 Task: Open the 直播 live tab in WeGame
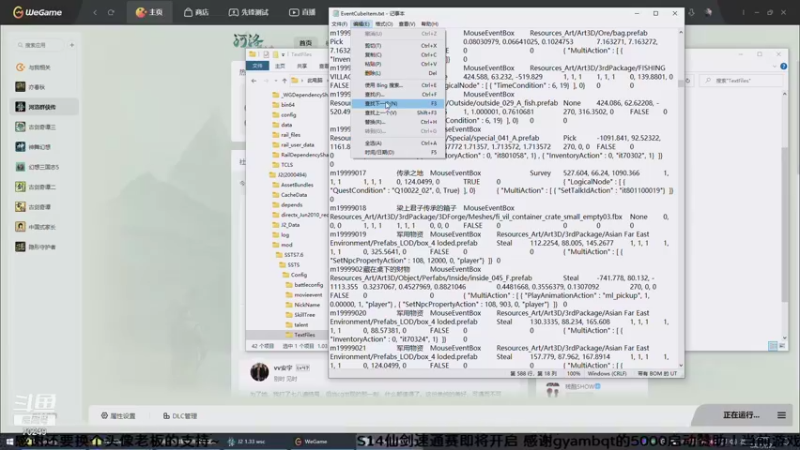coord(302,12)
